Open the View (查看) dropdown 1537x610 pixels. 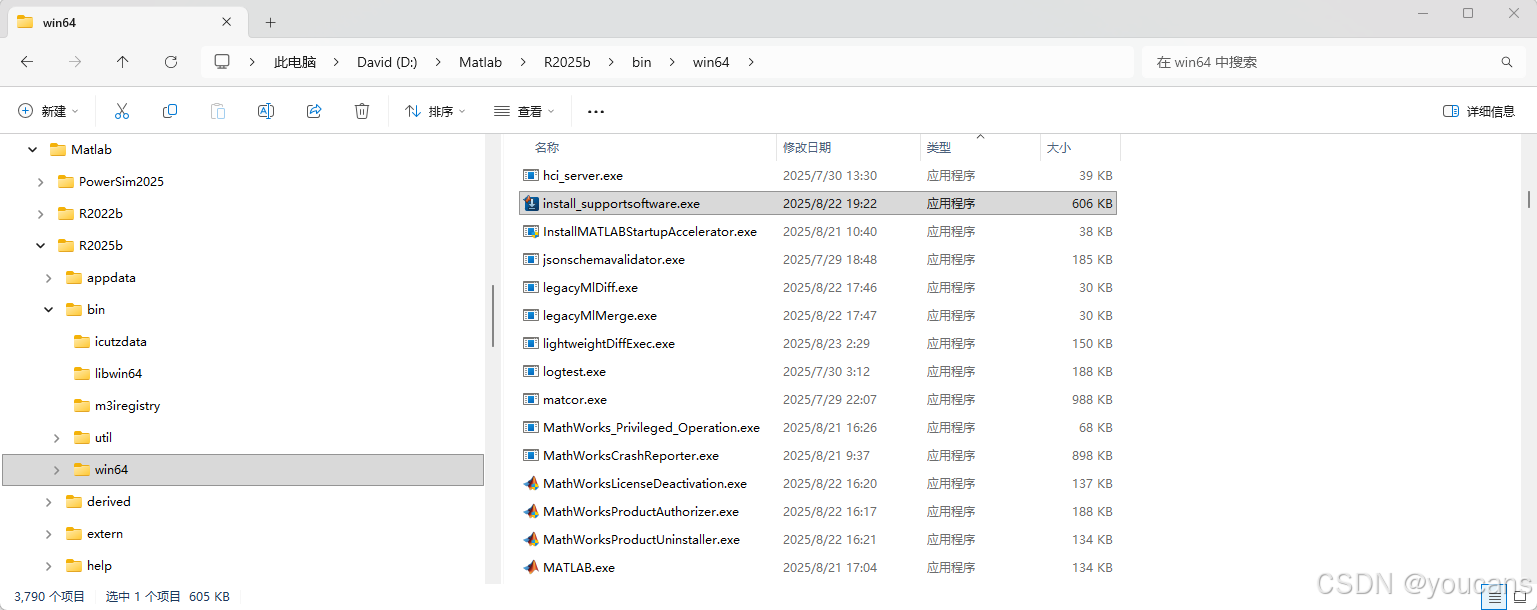(524, 111)
